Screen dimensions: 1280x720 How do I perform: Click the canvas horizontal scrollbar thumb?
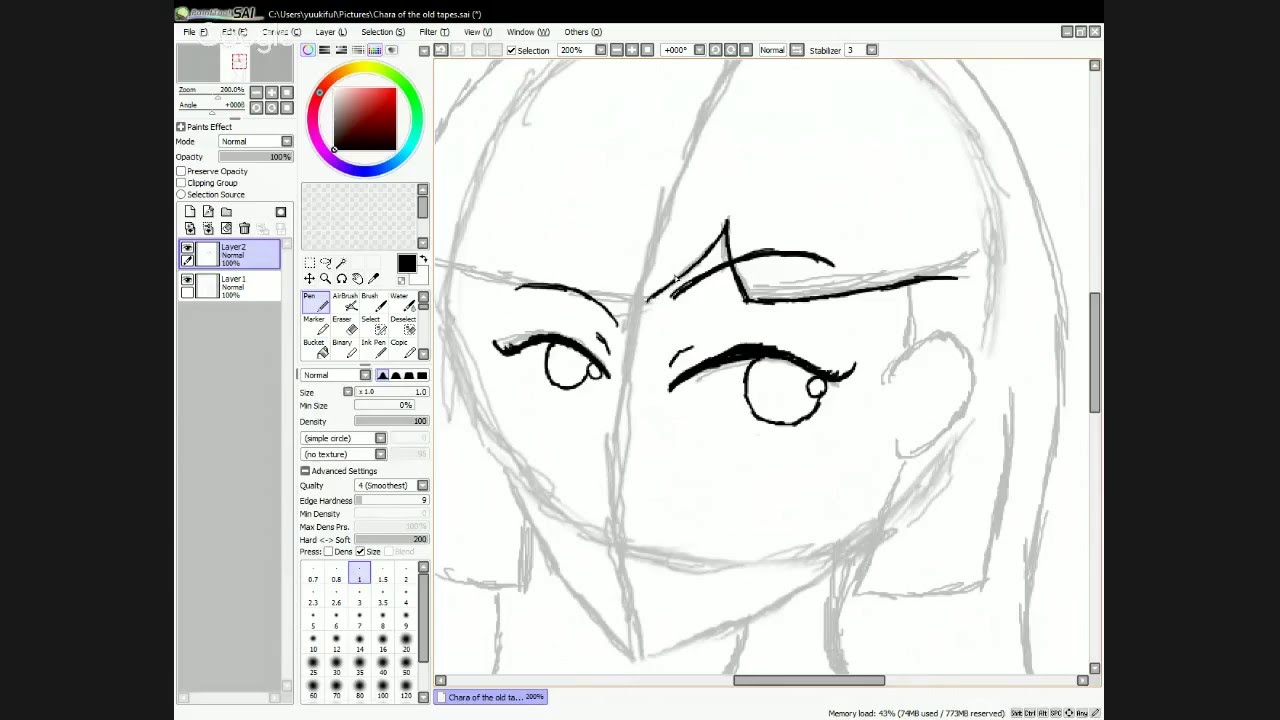[809, 681]
